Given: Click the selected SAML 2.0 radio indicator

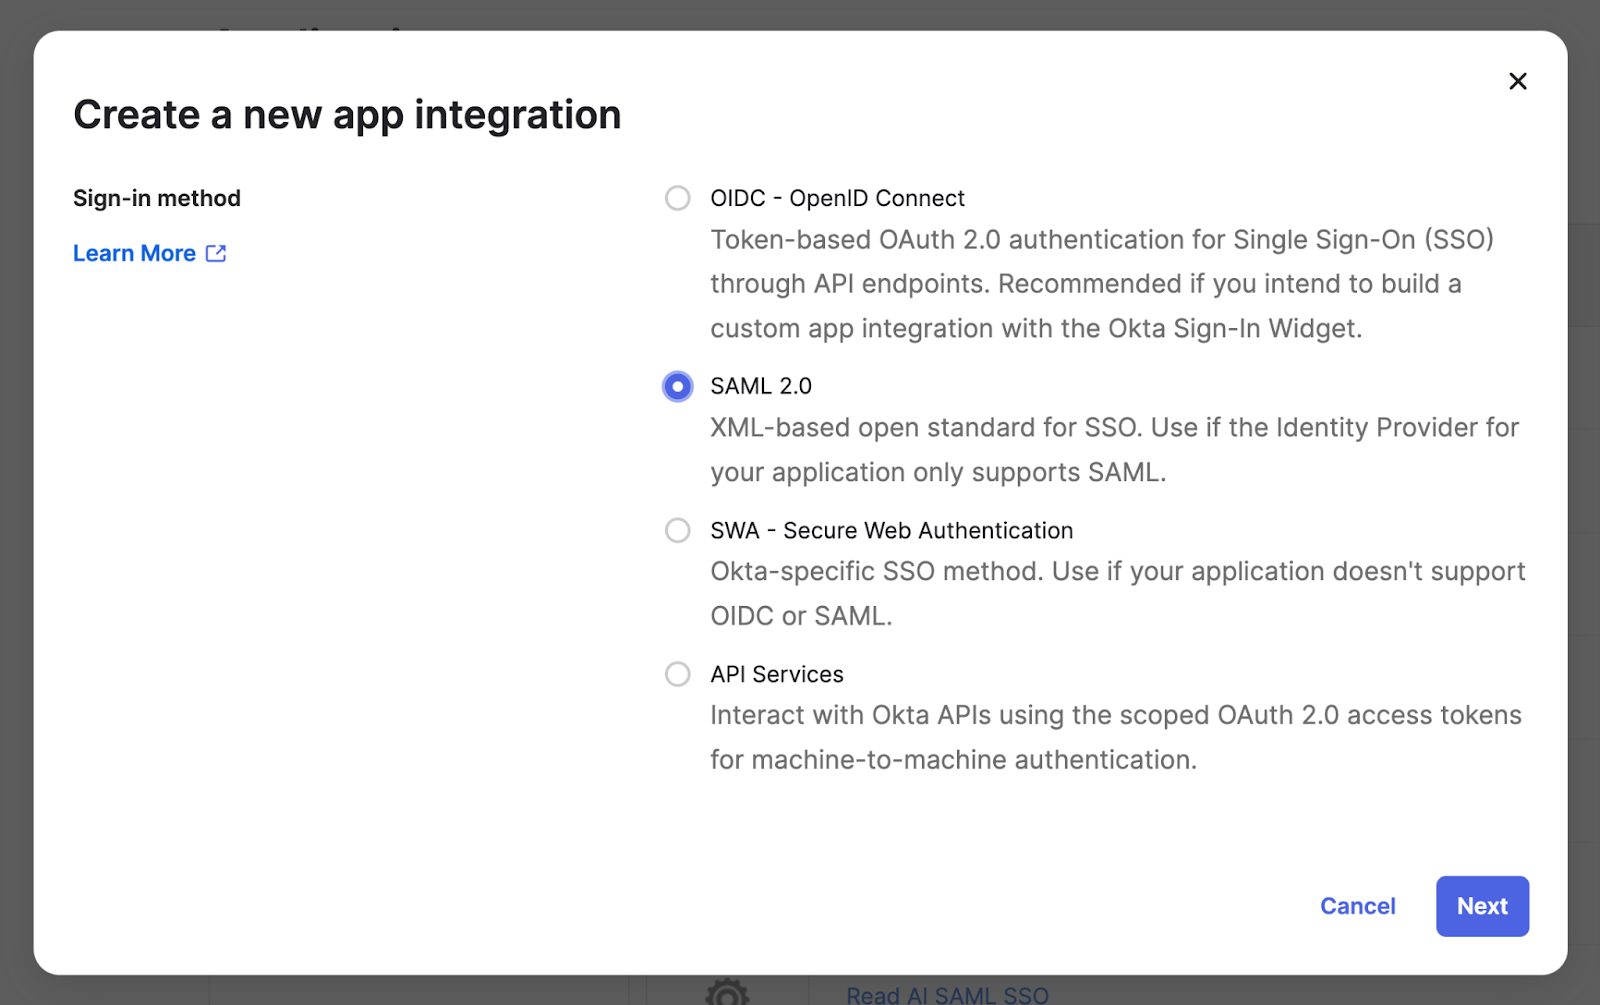Looking at the screenshot, I should pos(677,386).
